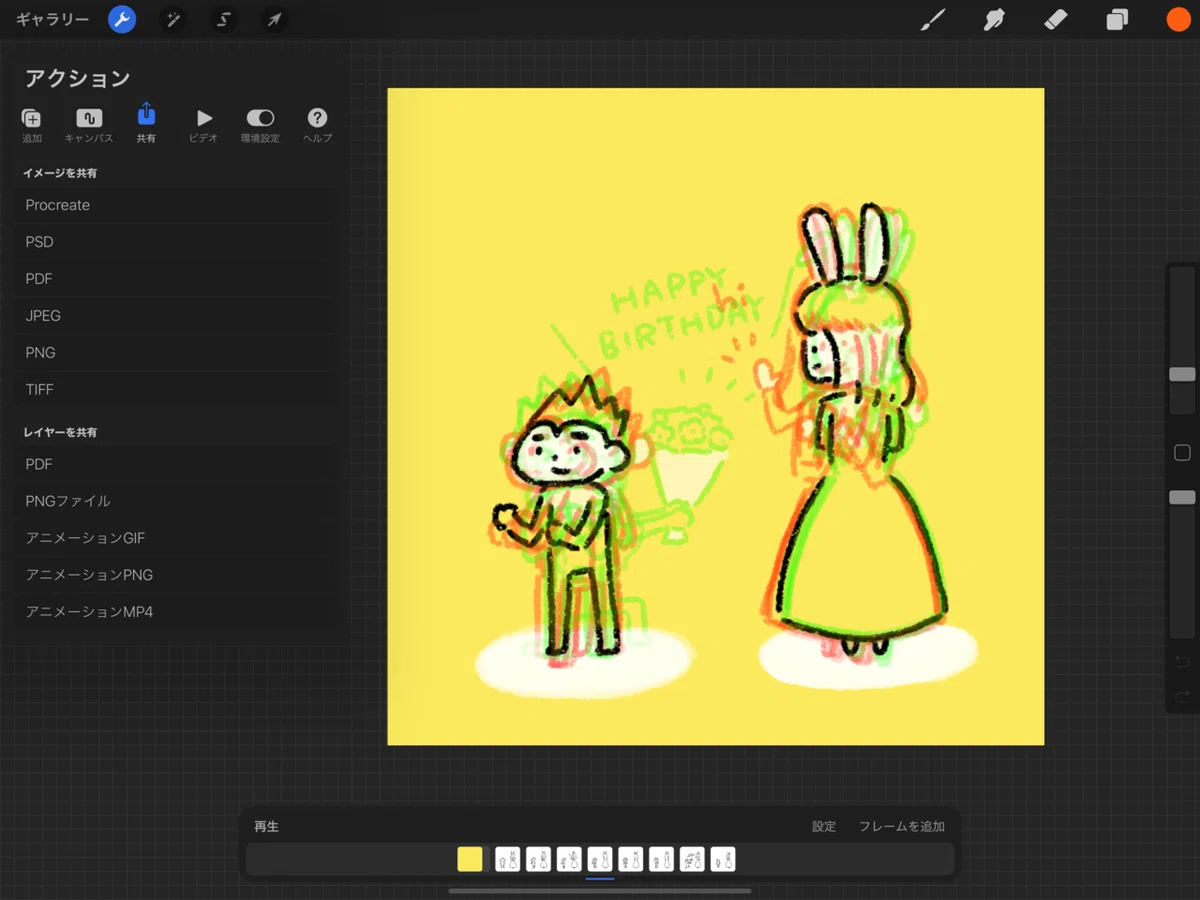Export image as JPEG
Image resolution: width=1200 pixels, height=900 pixels.
coord(175,316)
